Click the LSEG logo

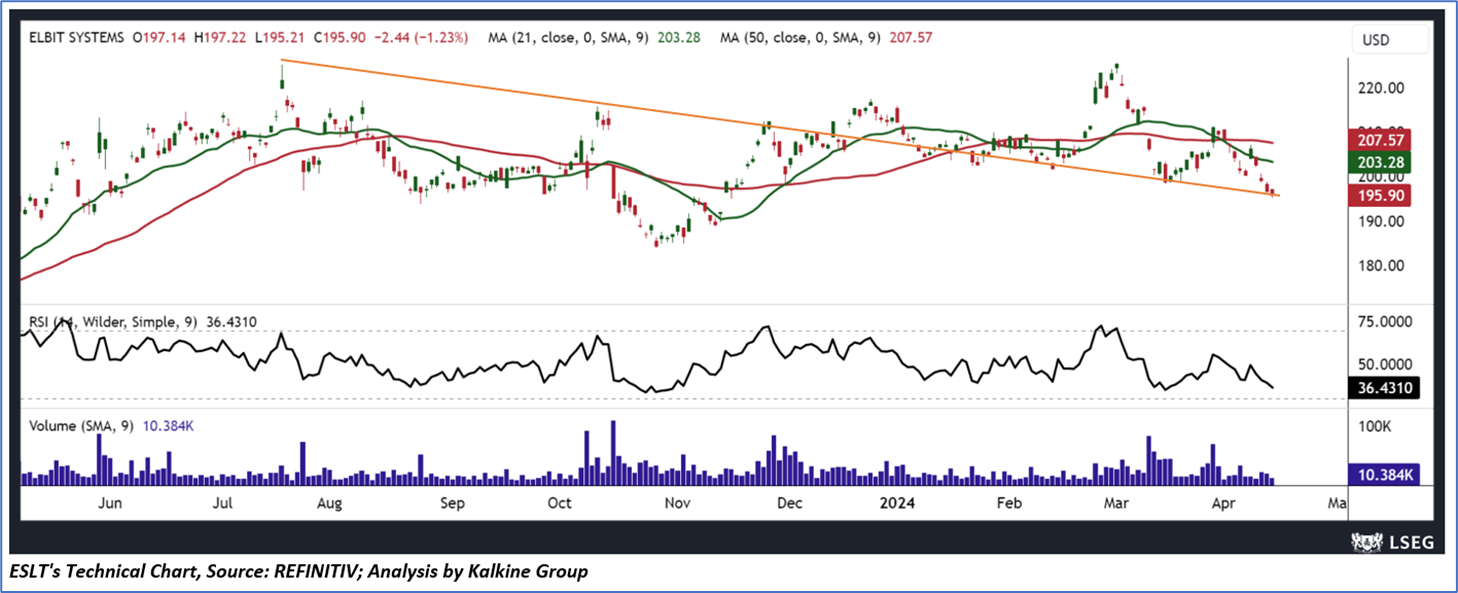1390,541
